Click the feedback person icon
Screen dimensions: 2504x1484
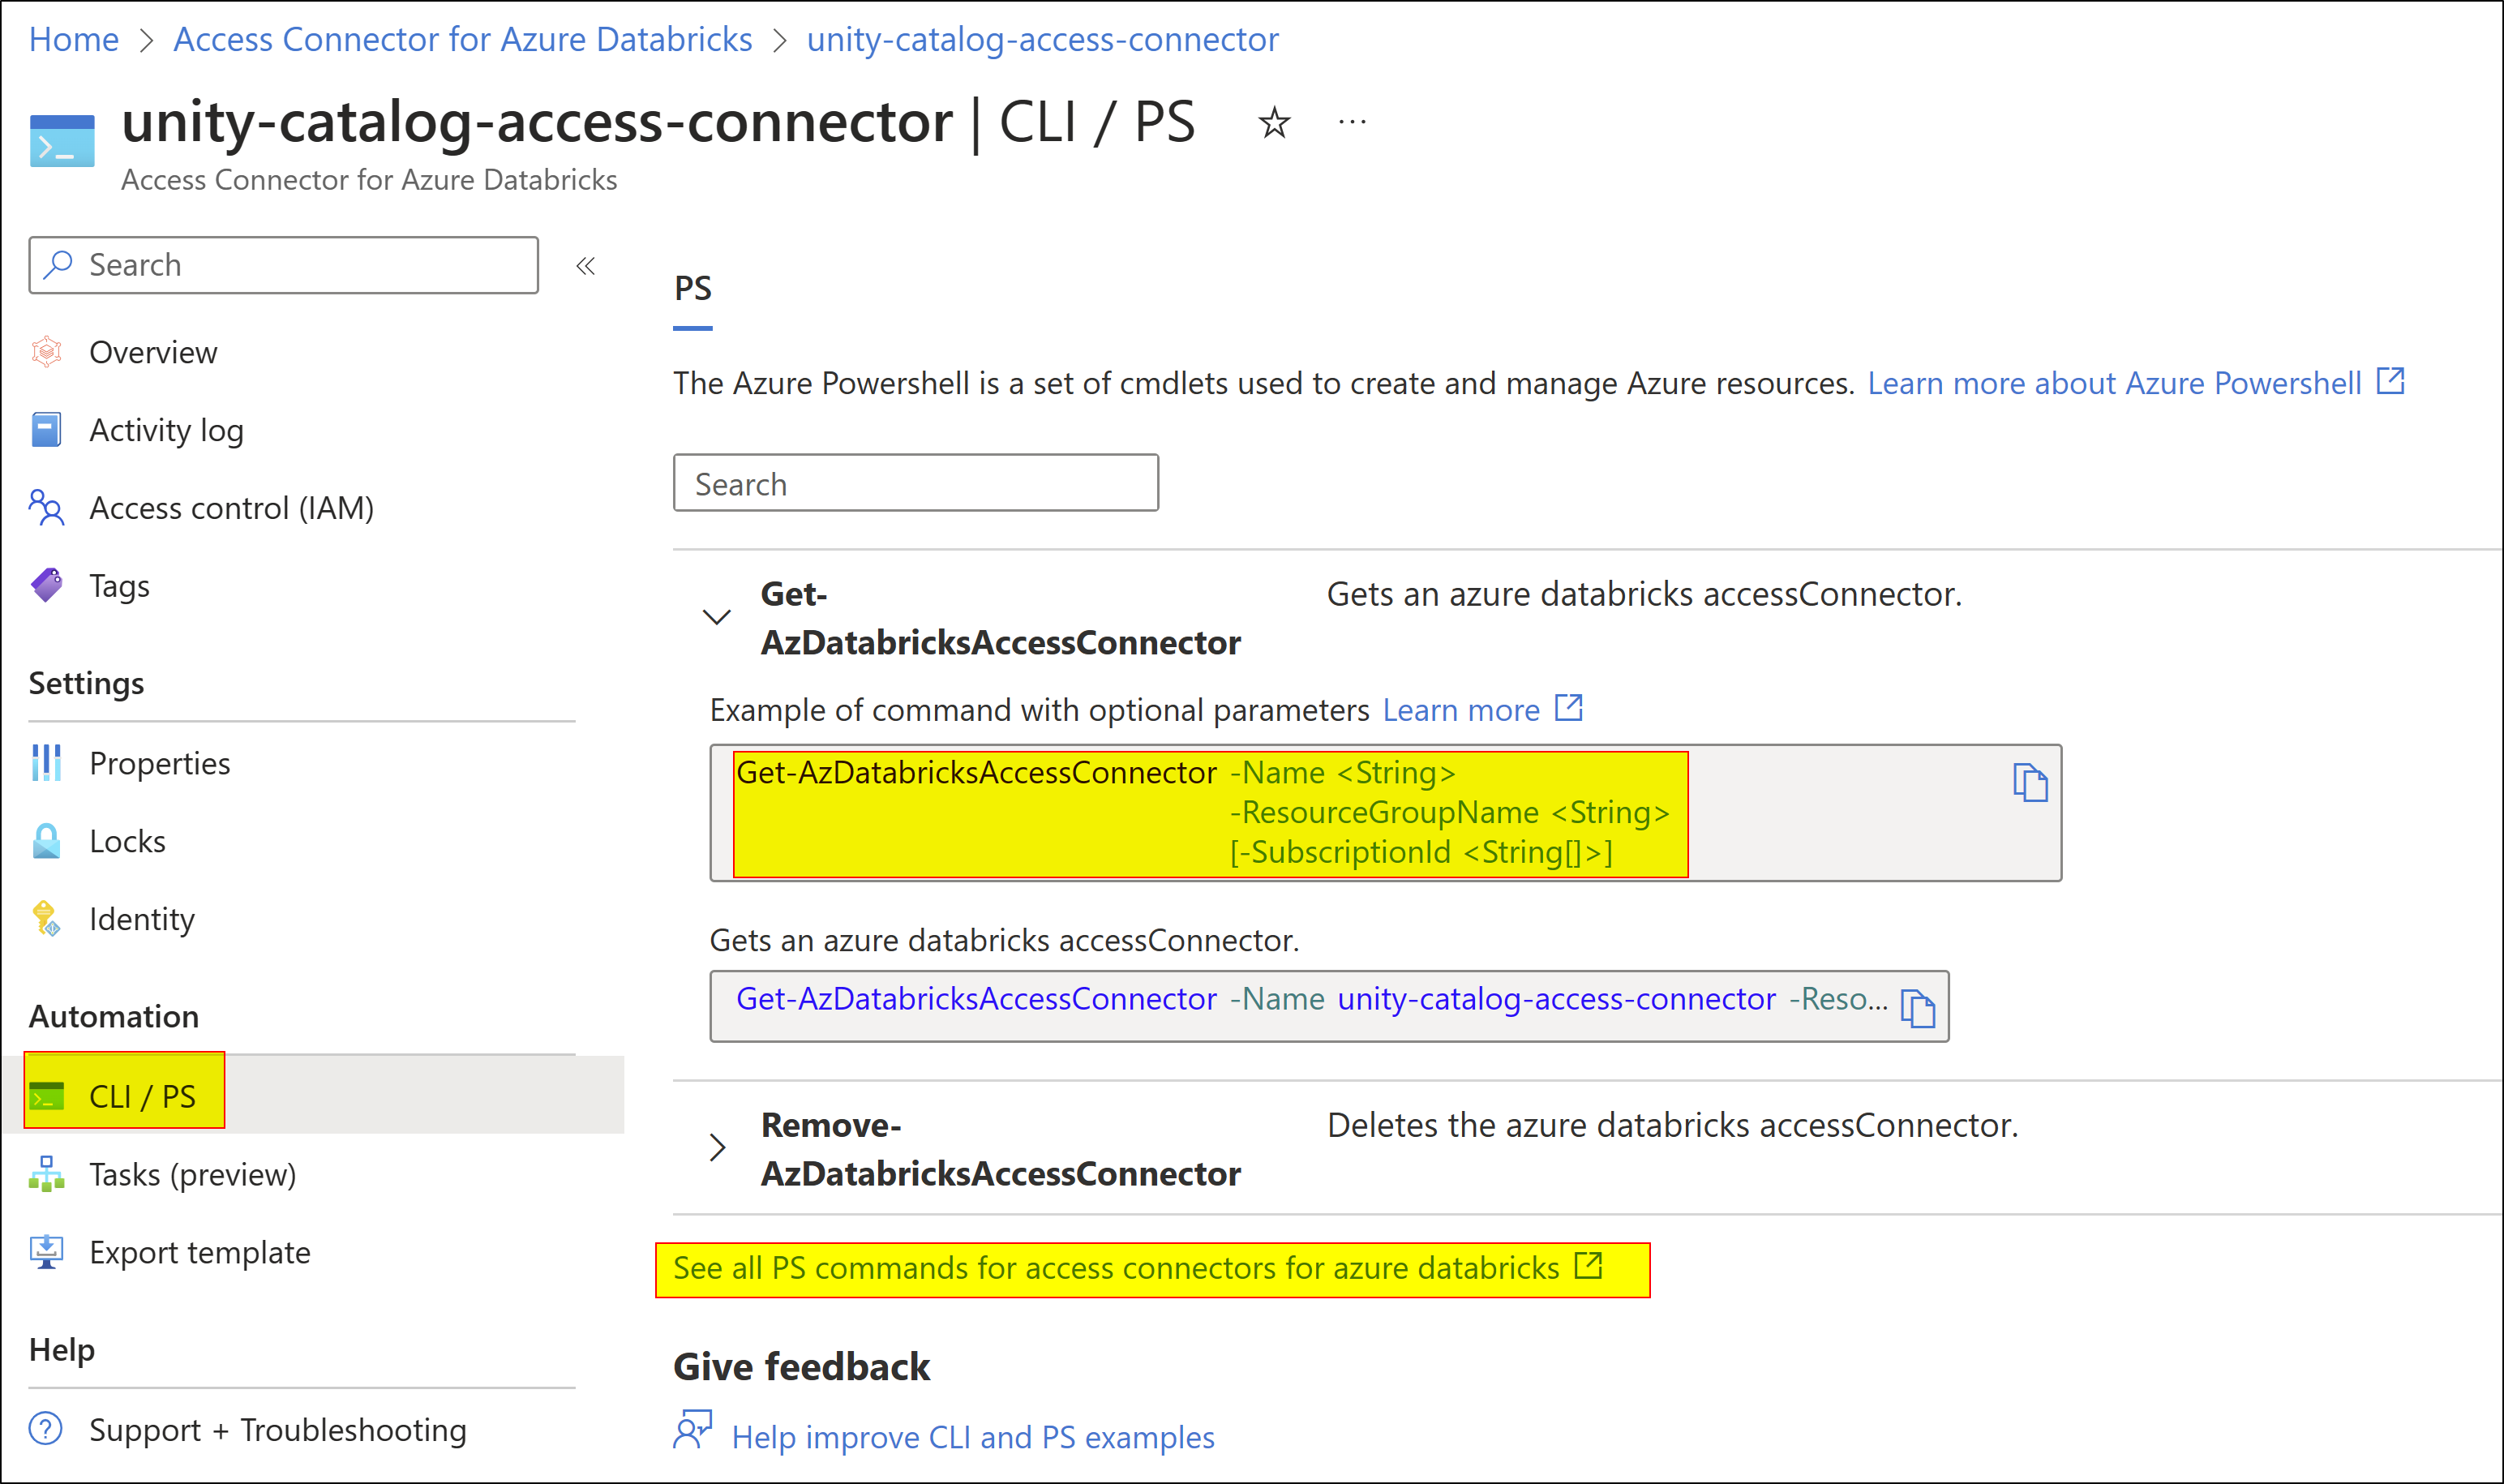click(692, 1430)
